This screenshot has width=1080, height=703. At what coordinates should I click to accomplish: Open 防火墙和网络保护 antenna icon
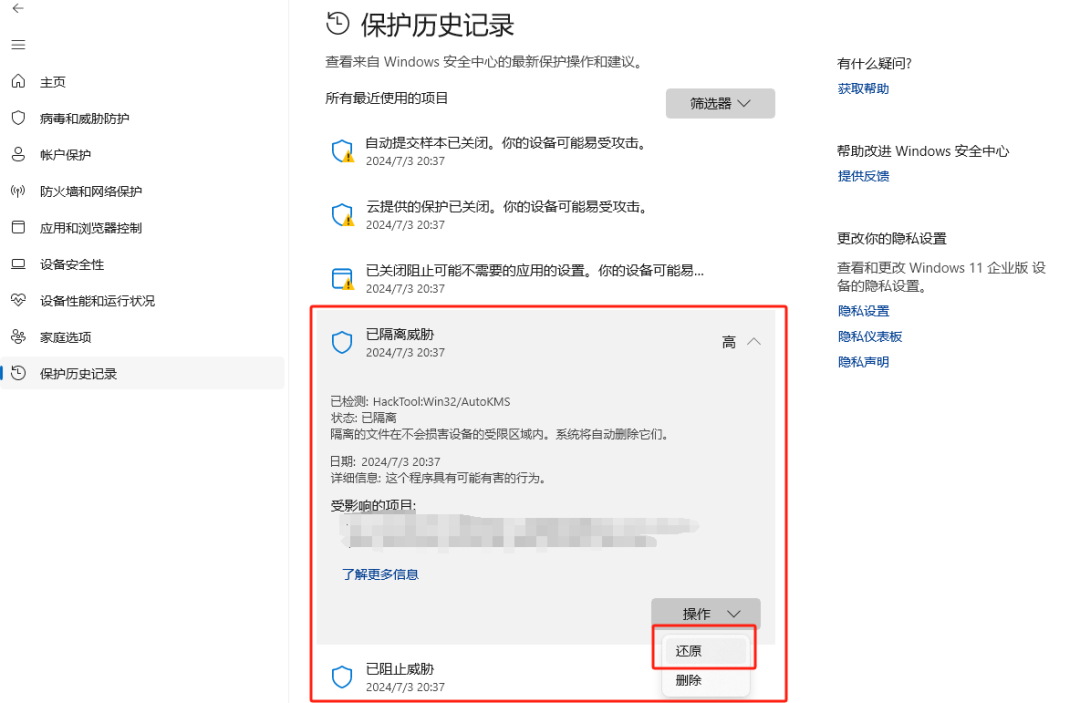tap(19, 191)
